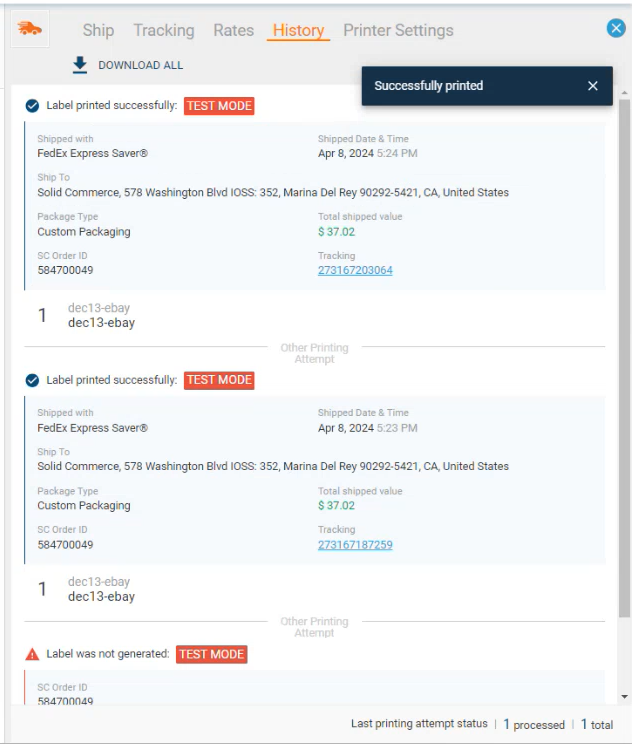The image size is (632, 744).
Task: Open tracking number 273167203064 link
Action: [x=355, y=271]
